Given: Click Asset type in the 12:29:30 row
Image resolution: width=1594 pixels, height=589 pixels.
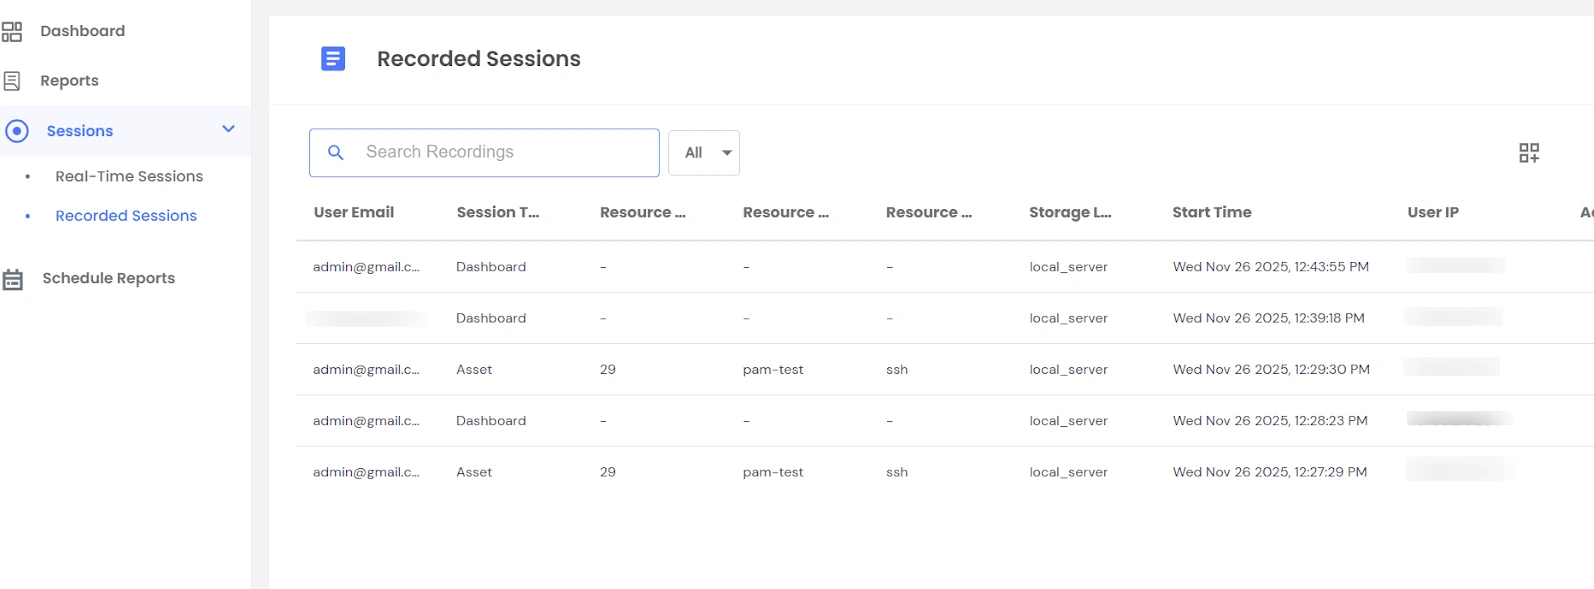Looking at the screenshot, I should [x=474, y=370].
